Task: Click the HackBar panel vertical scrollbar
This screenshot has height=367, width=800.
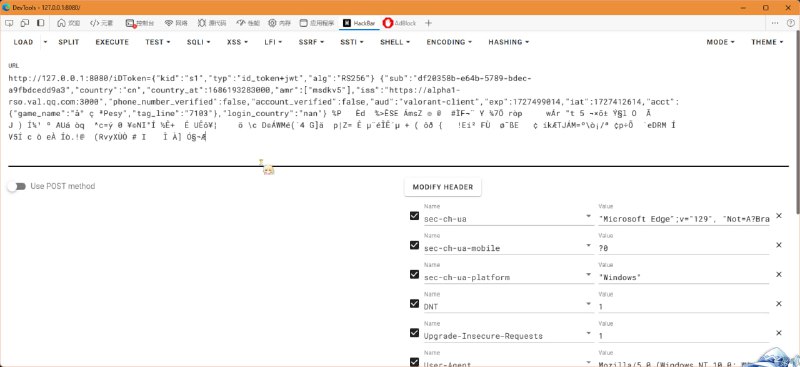Action: pyautogui.click(x=797, y=123)
